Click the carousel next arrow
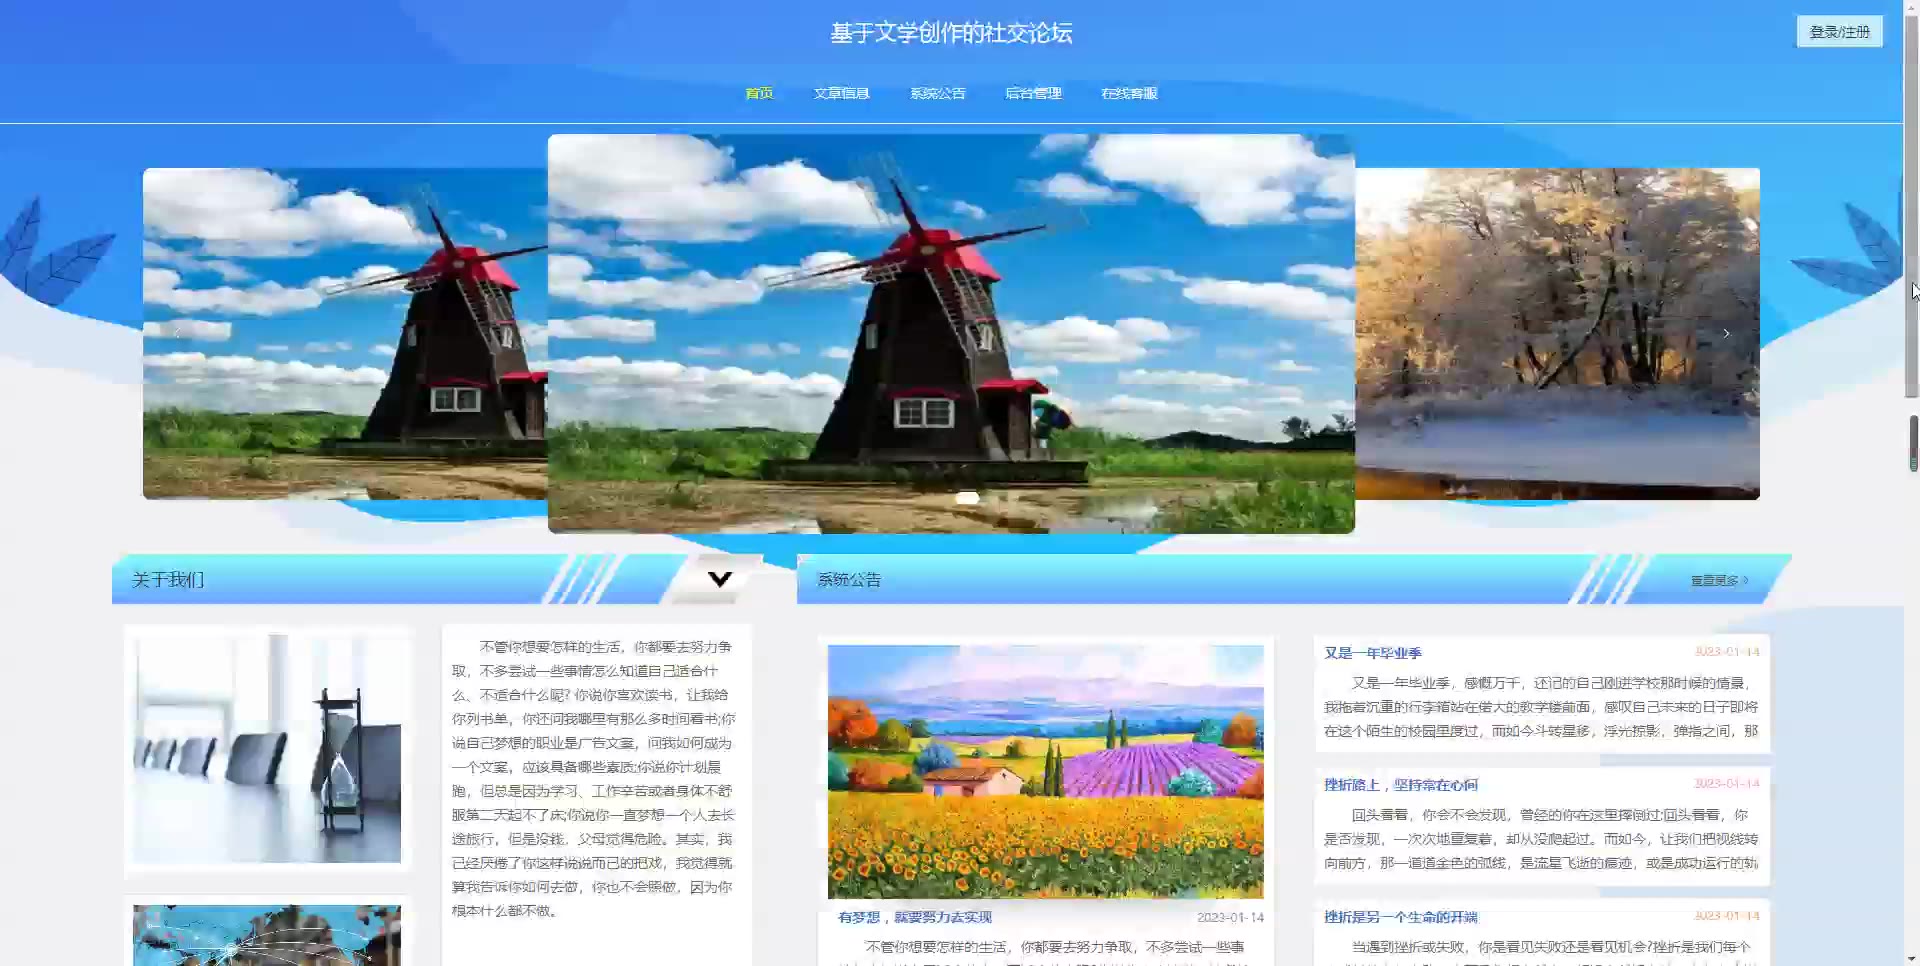 1726,333
